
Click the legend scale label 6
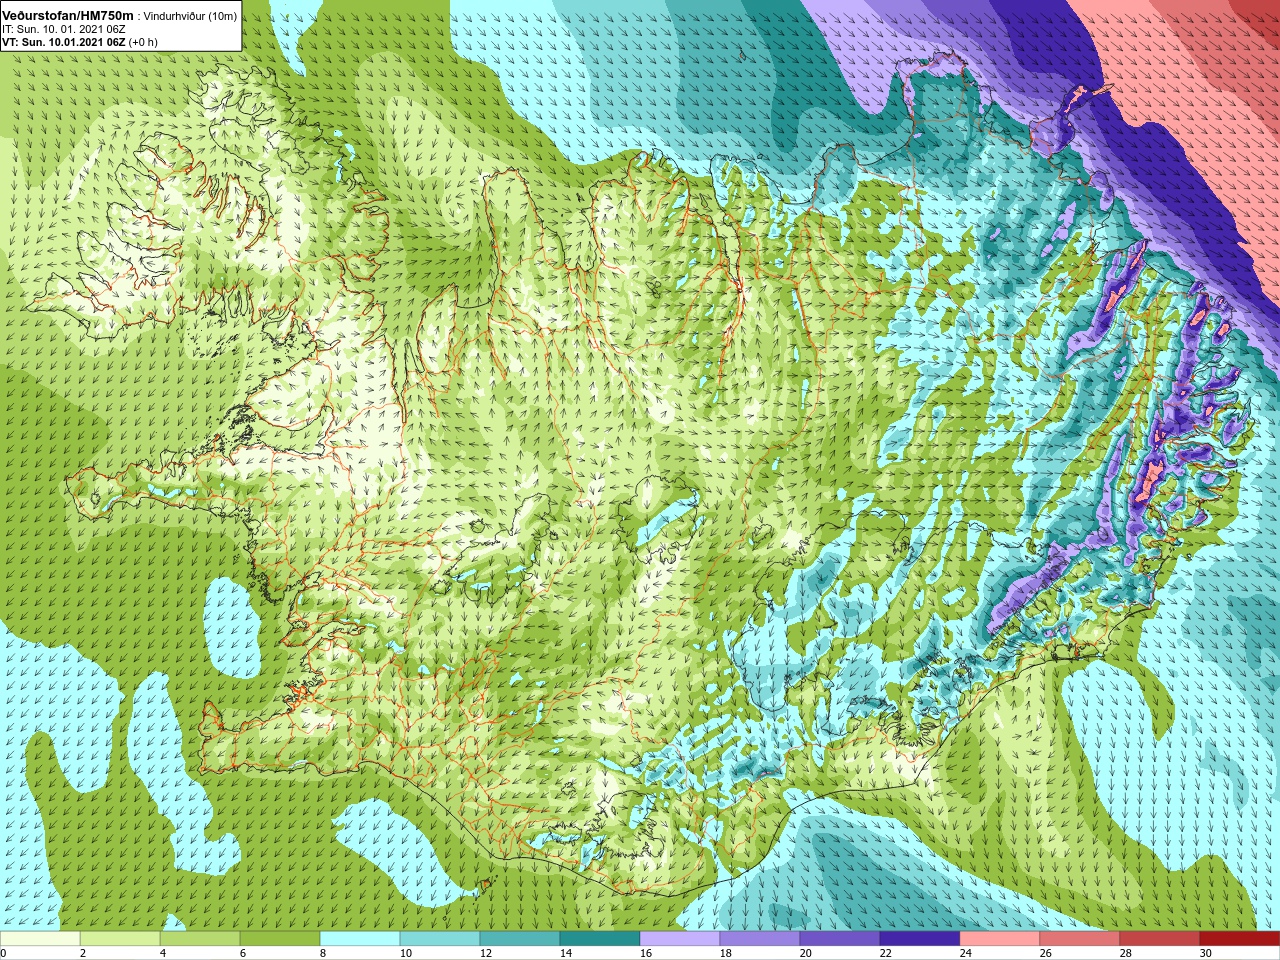pyautogui.click(x=244, y=953)
